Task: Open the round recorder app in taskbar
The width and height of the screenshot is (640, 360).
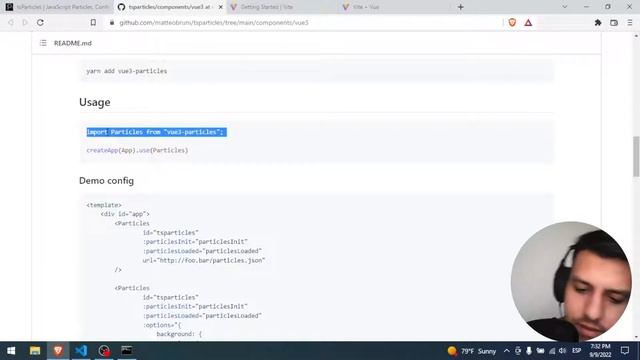Action: (104, 351)
